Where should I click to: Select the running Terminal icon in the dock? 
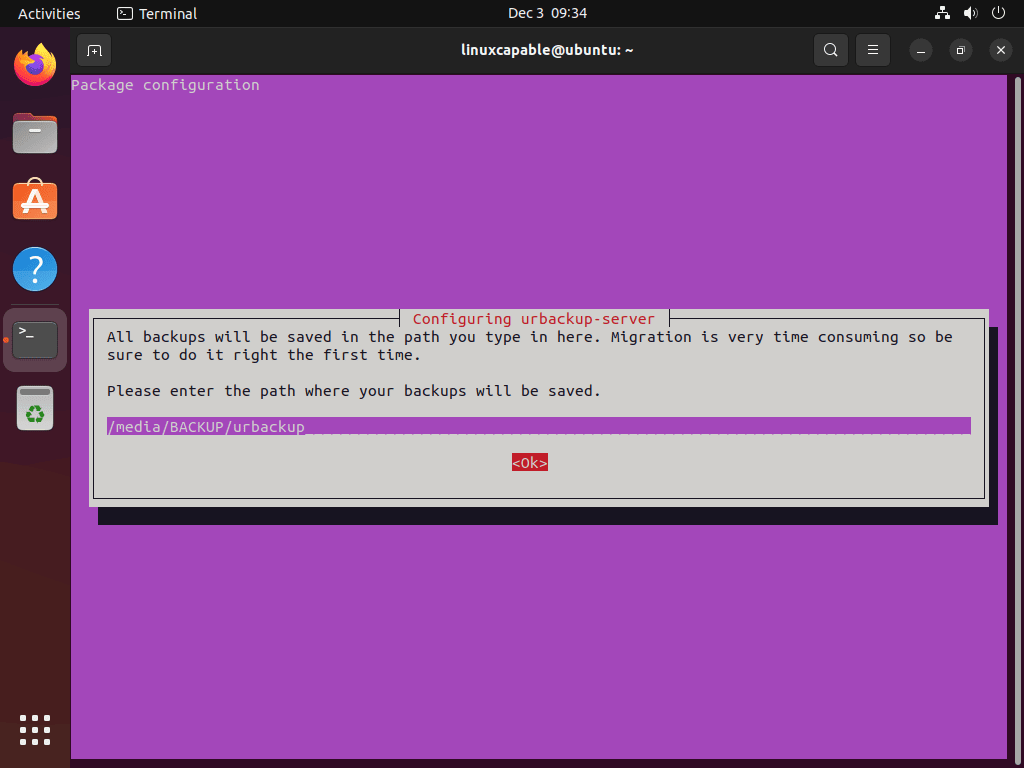35,338
